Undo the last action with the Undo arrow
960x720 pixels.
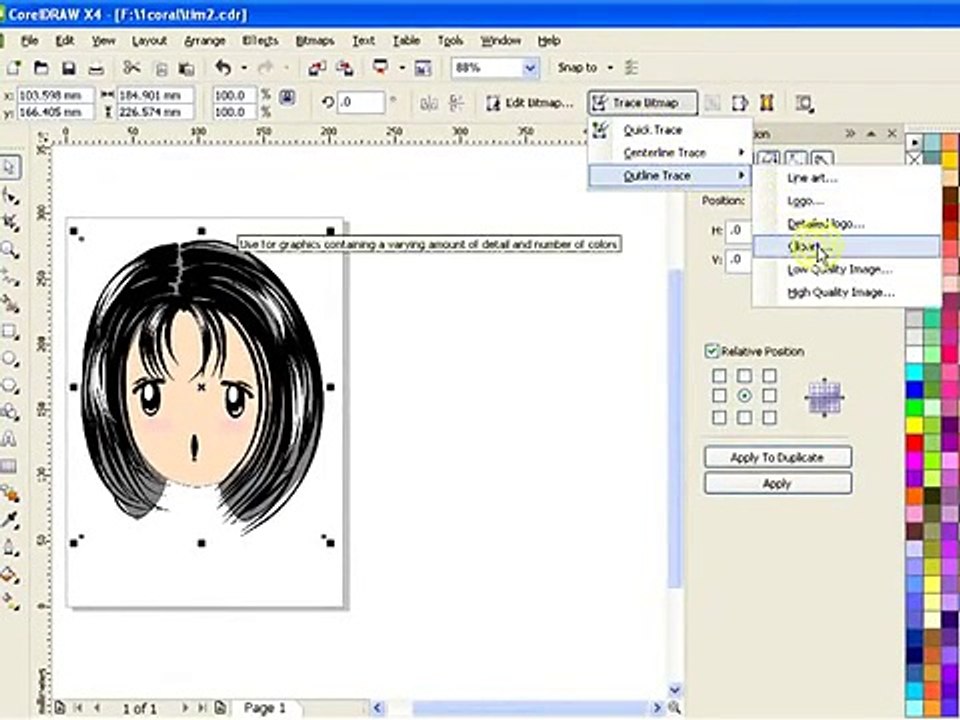click(x=223, y=68)
